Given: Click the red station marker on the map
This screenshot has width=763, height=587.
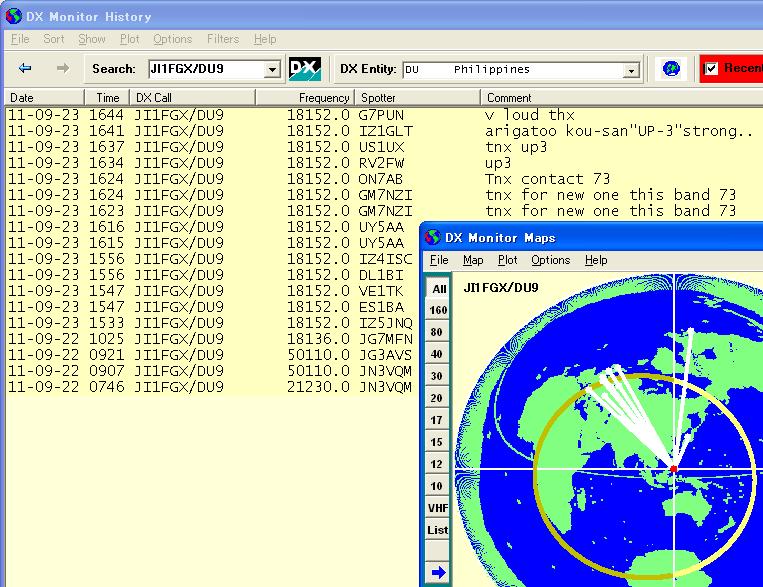Looking at the screenshot, I should (x=673, y=469).
